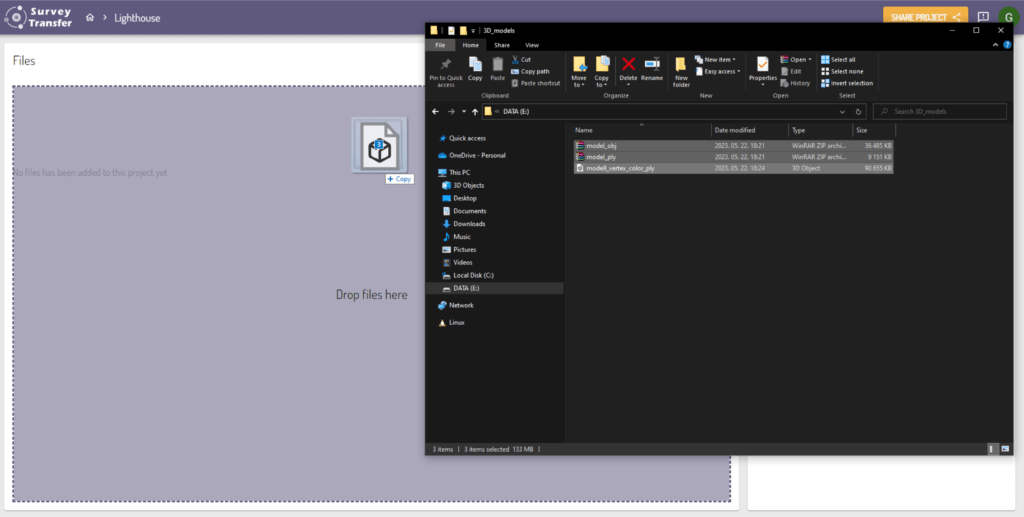Refresh the current folder view
This screenshot has height=517, width=1024.
coord(858,111)
